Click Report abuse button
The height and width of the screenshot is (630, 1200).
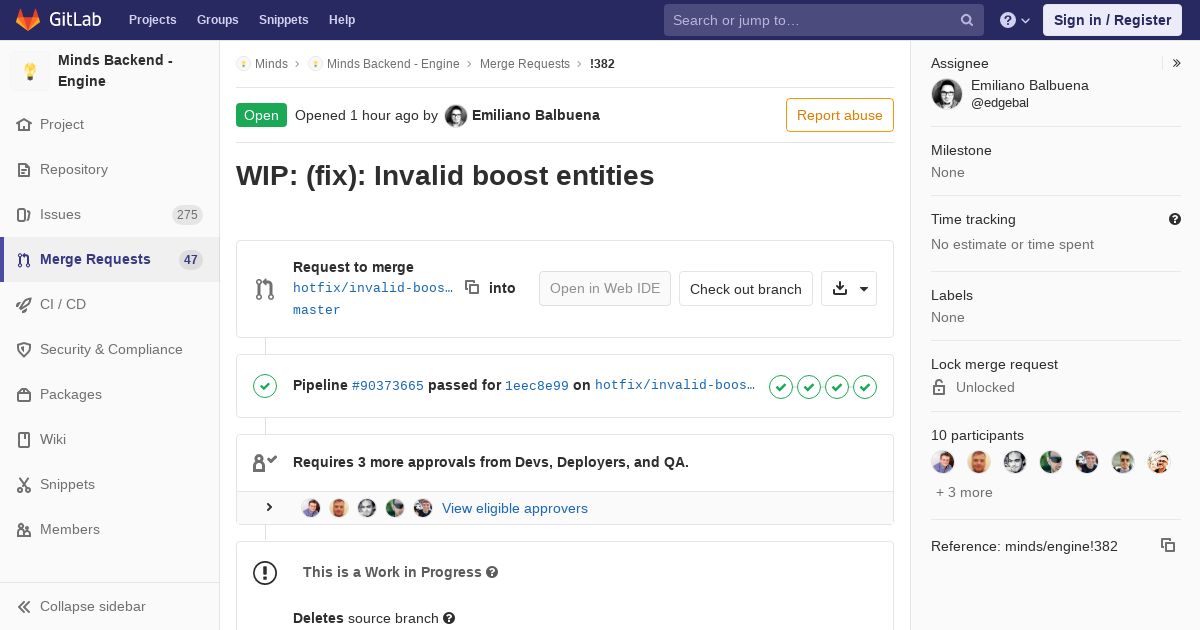(x=840, y=115)
